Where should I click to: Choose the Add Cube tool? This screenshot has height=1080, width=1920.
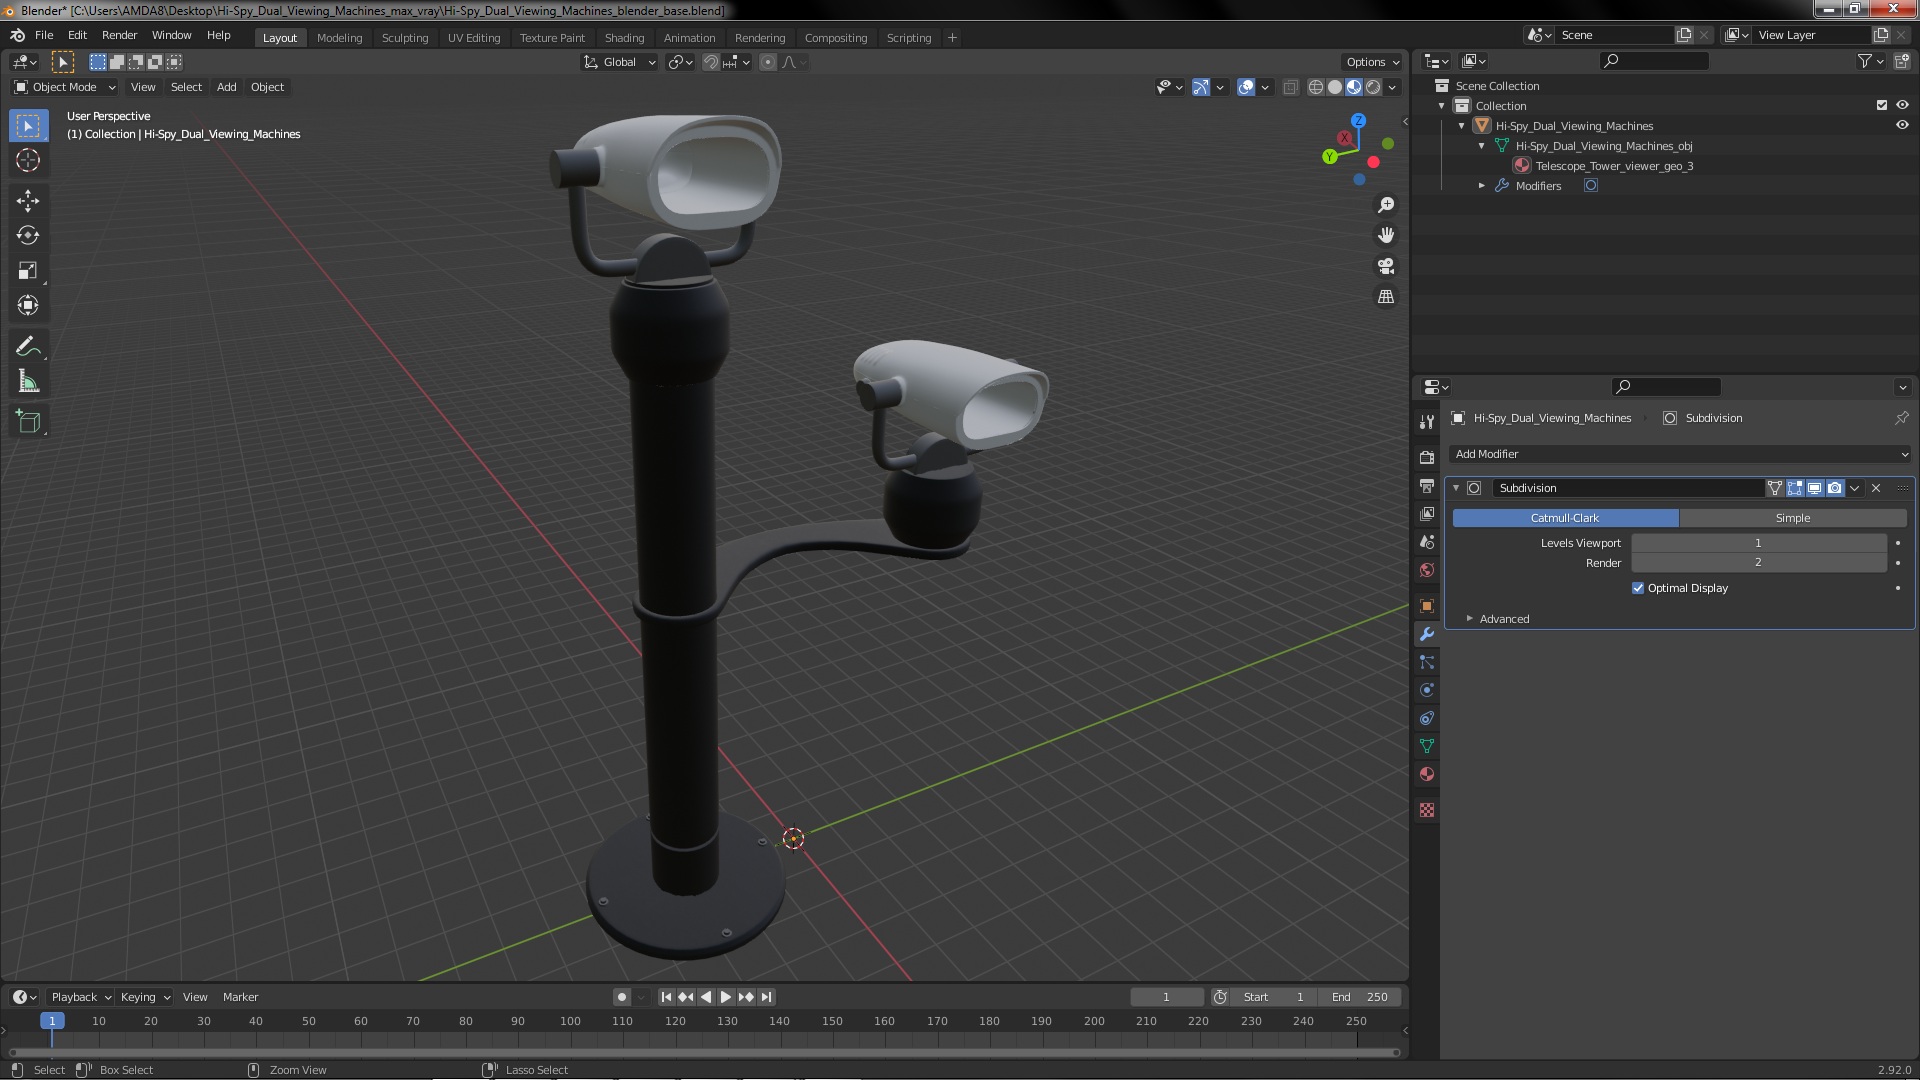28,422
